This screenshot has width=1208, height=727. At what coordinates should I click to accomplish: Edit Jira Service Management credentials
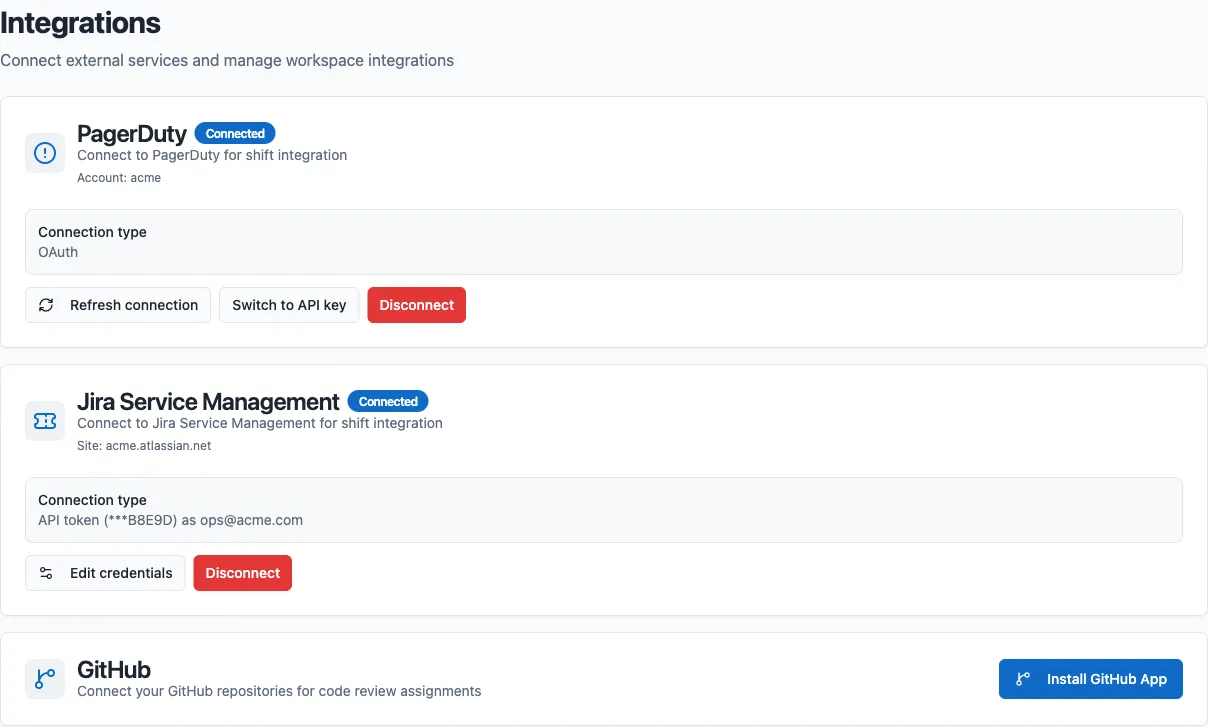coord(105,573)
